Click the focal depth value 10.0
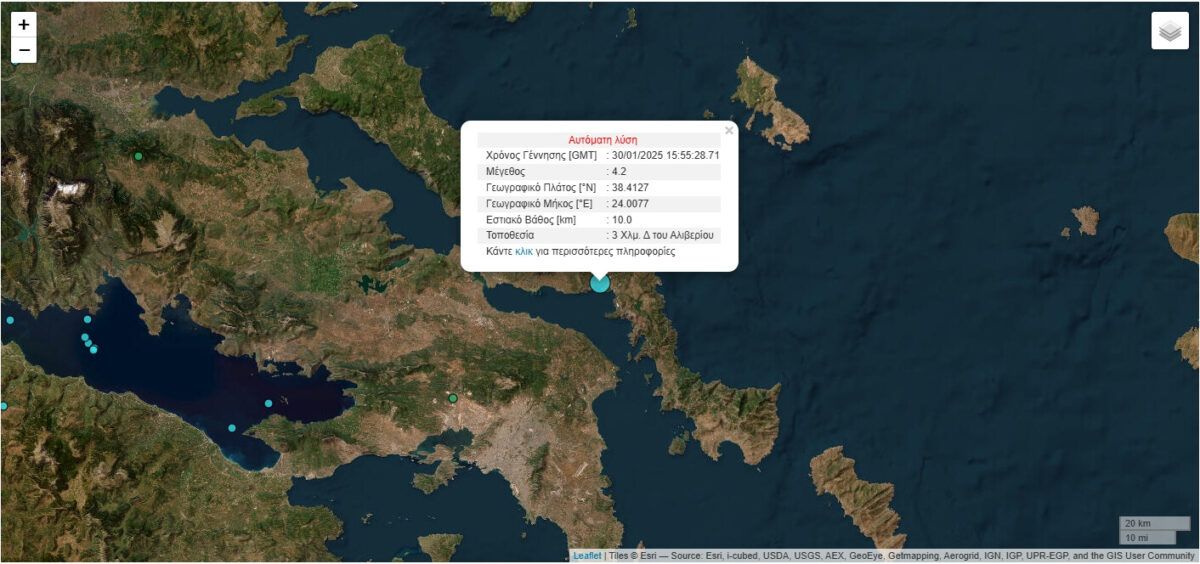 point(622,220)
